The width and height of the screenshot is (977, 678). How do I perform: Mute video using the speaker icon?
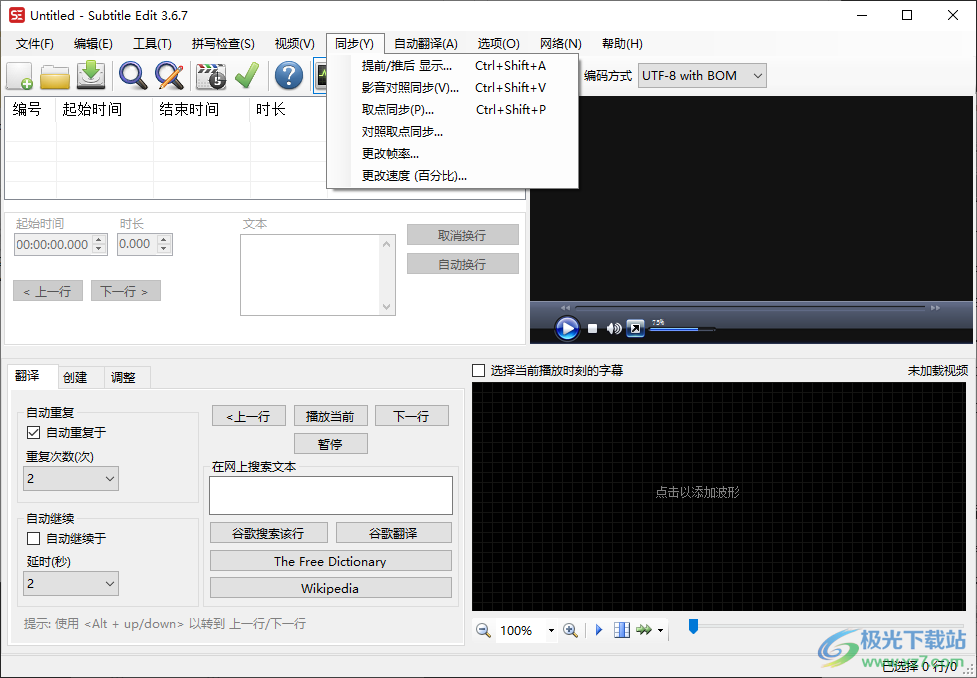click(x=614, y=328)
